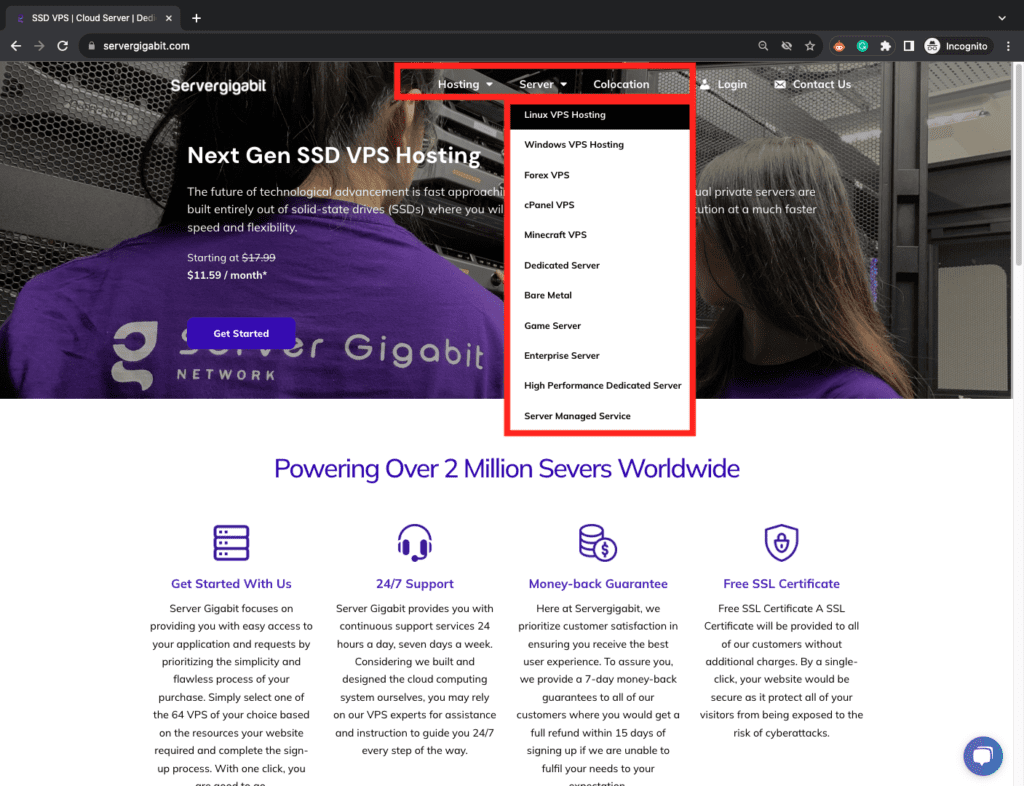Click the Incognito profile icon
This screenshot has width=1024, height=786.
pyautogui.click(x=930, y=45)
